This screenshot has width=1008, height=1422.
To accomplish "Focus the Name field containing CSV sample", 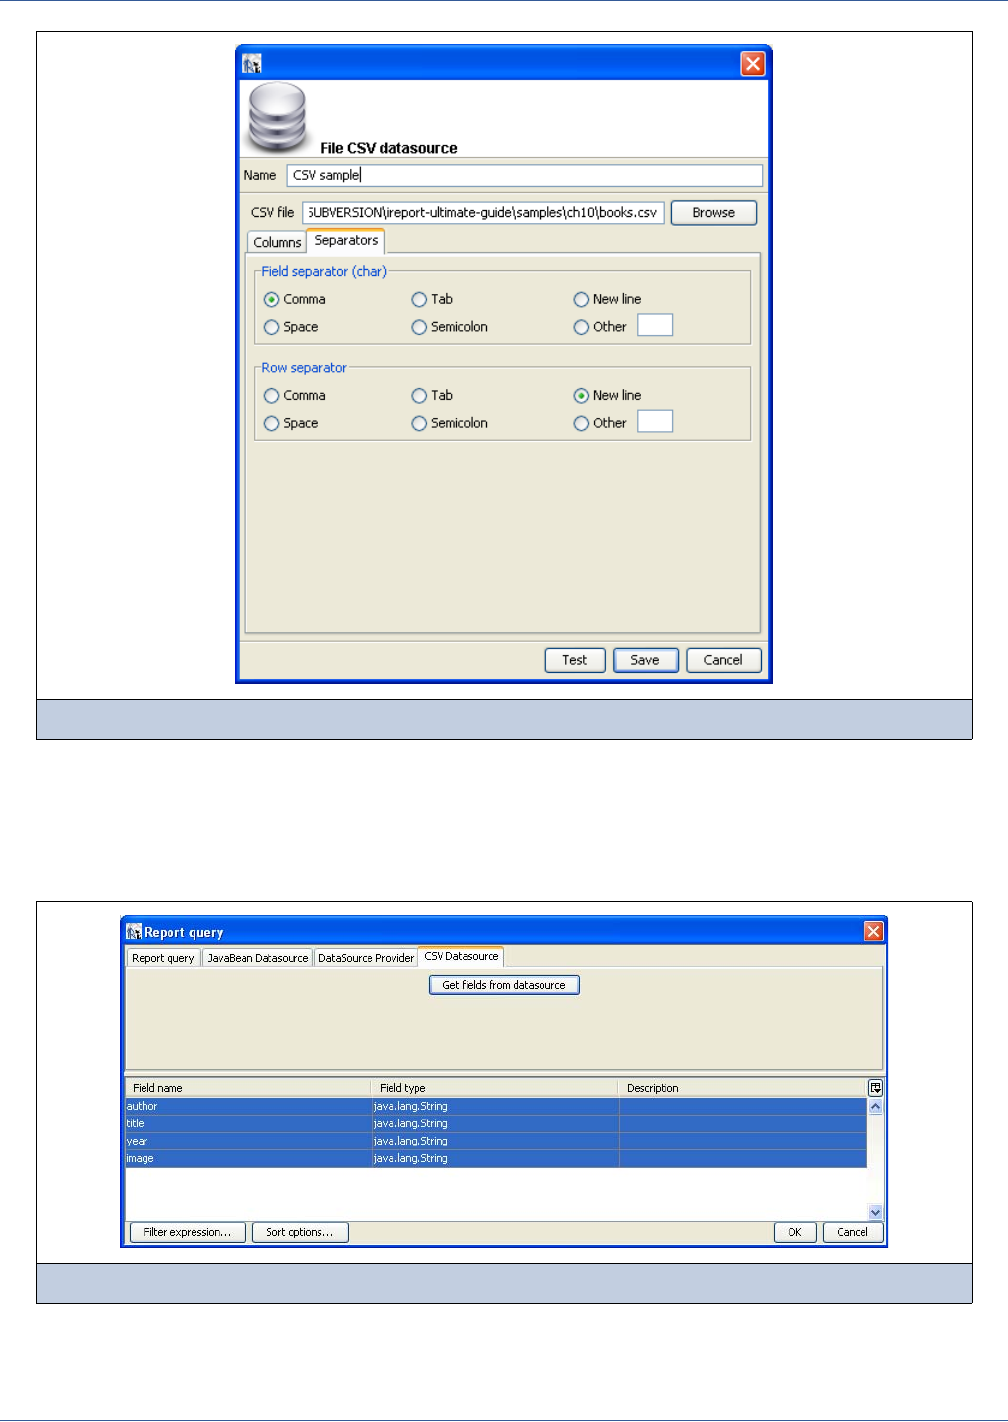I will tap(525, 175).
